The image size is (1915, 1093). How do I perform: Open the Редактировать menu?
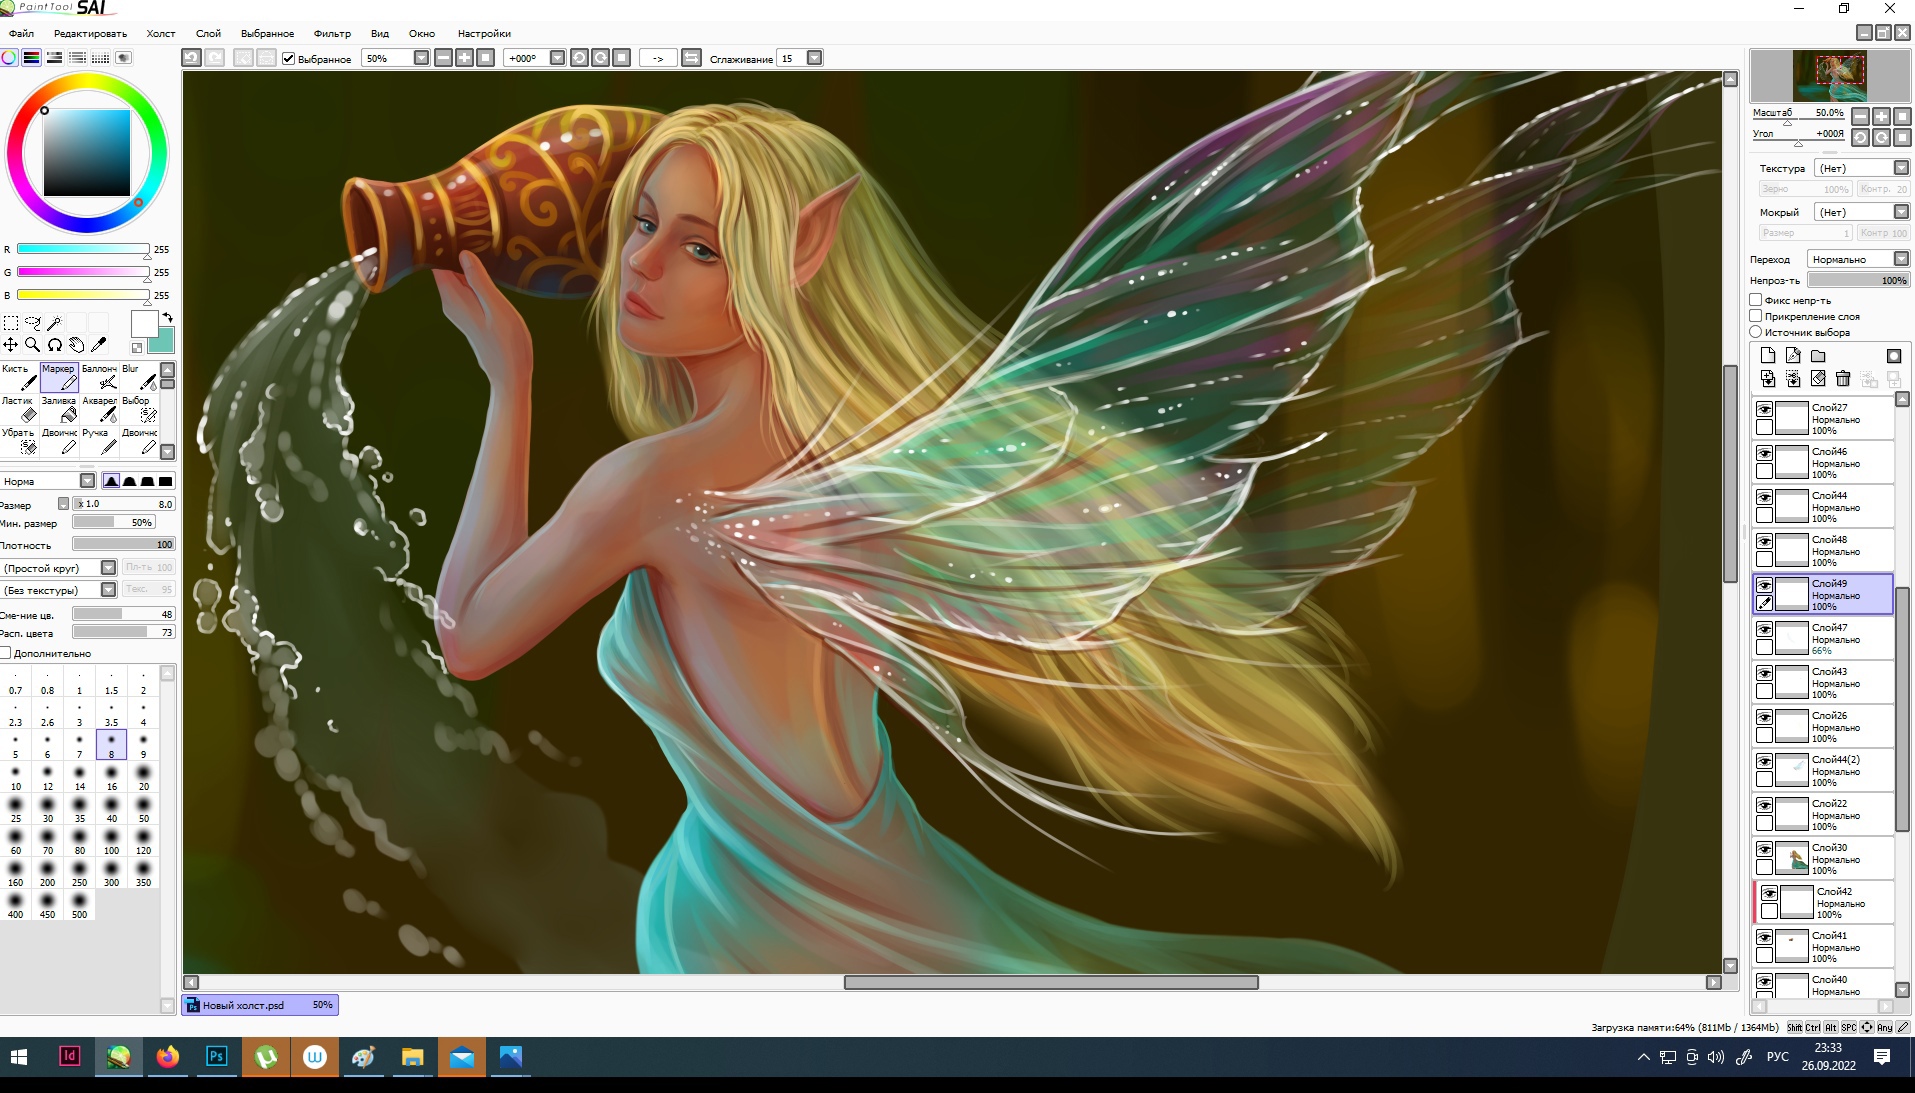click(90, 33)
